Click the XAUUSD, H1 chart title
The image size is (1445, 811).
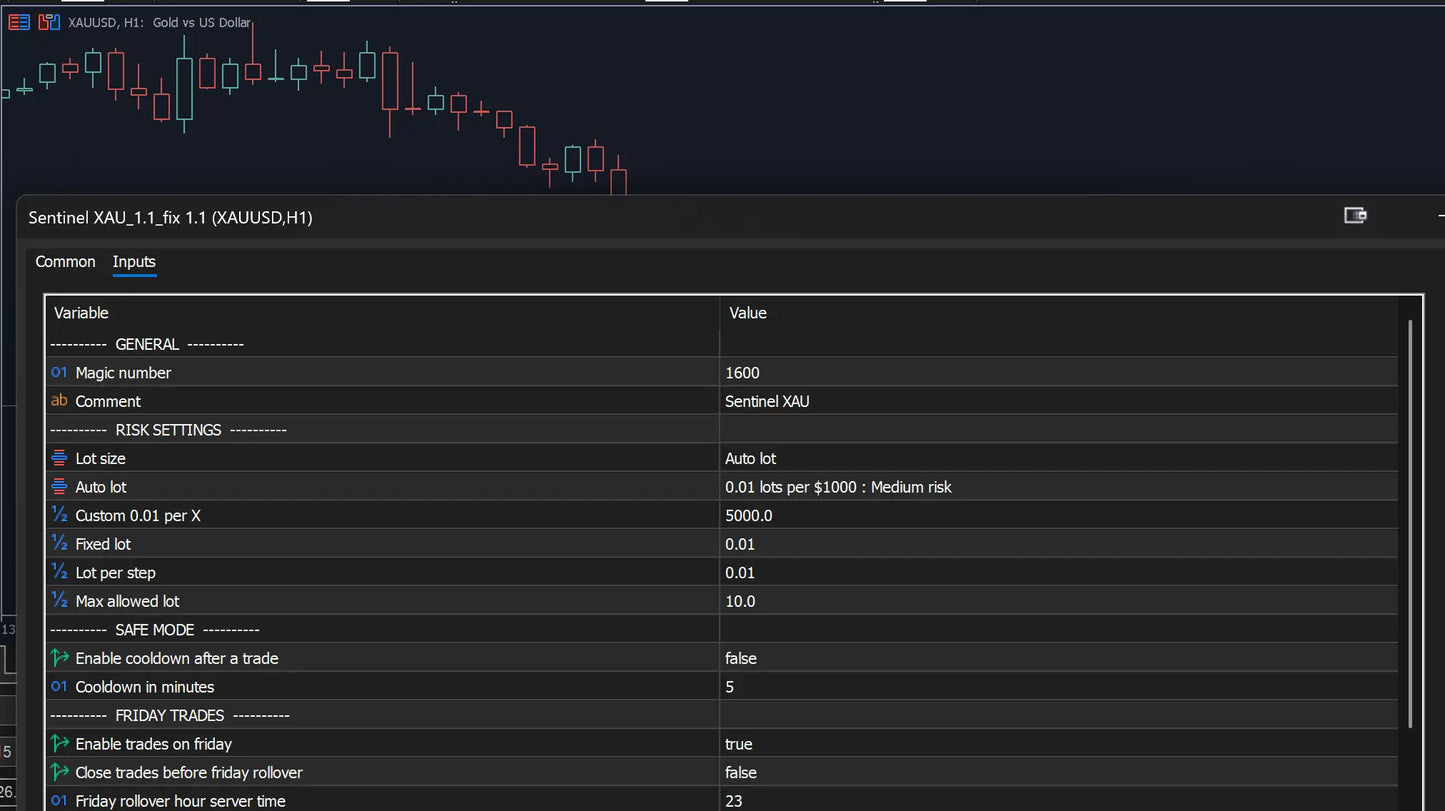coord(160,23)
